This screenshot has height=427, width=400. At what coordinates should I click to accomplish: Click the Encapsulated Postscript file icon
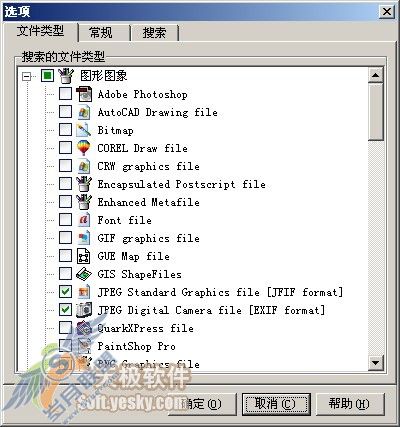(84, 184)
